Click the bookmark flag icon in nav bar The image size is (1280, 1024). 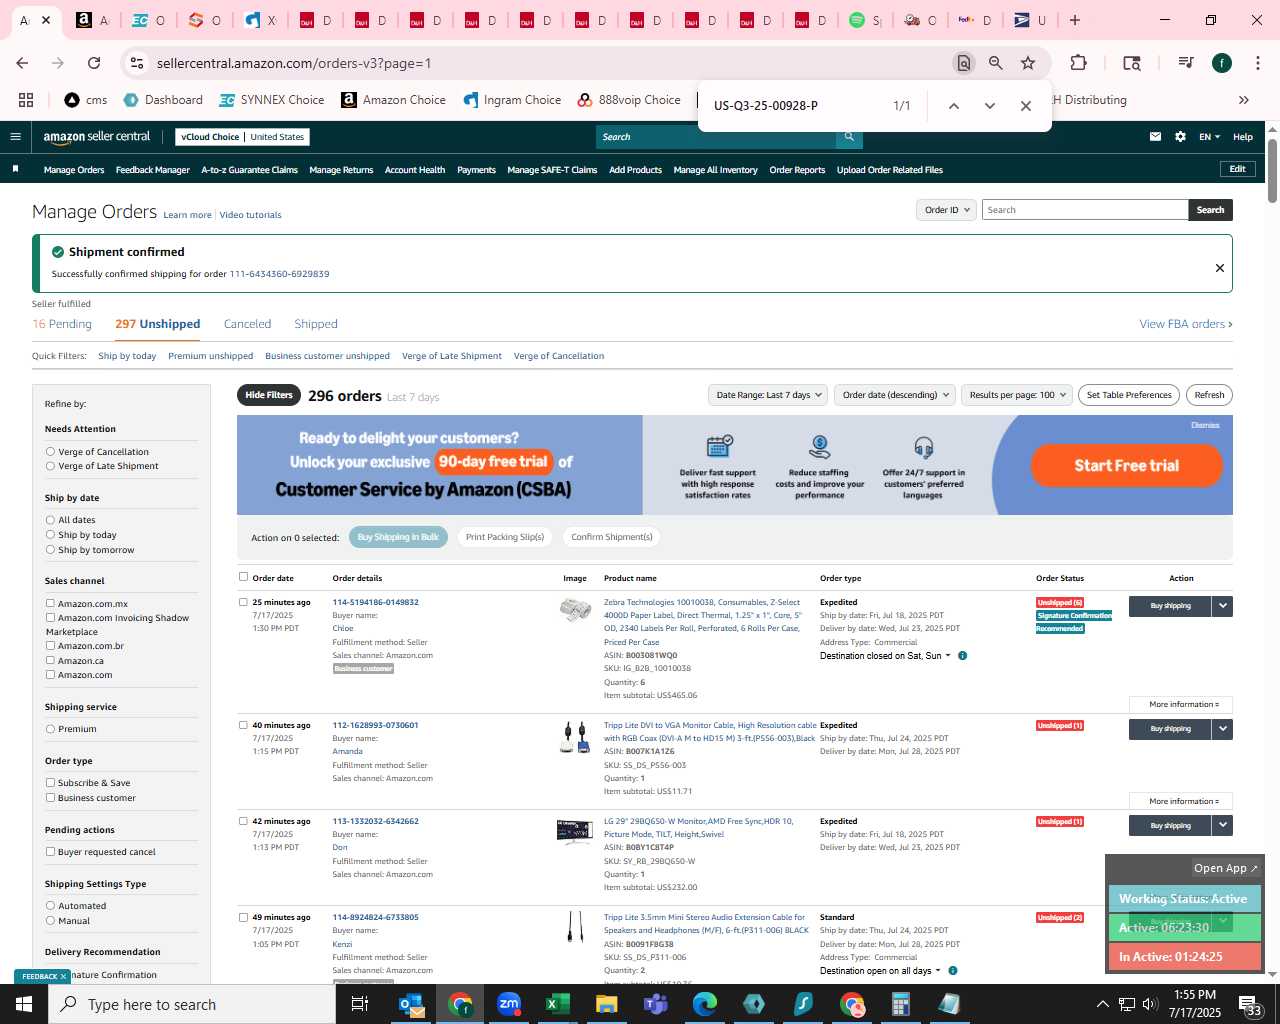pyautogui.click(x=15, y=169)
